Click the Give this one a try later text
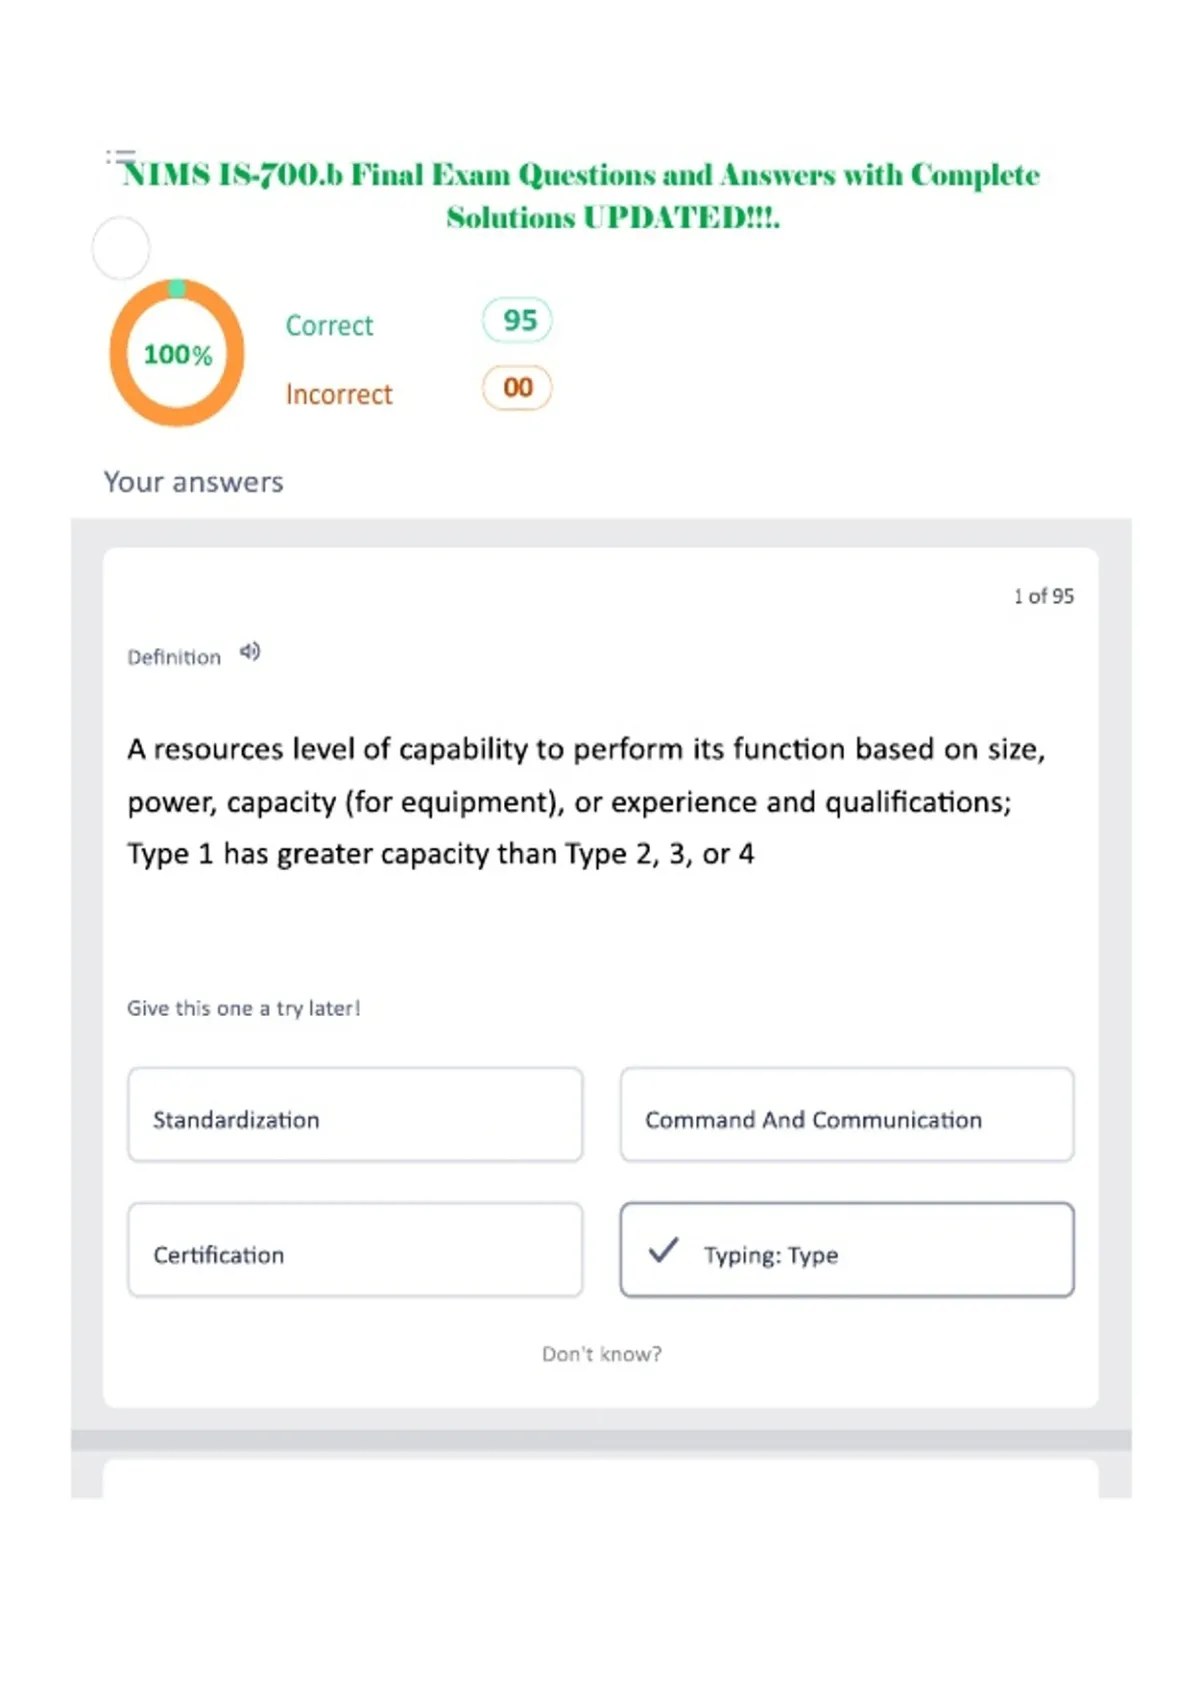The width and height of the screenshot is (1200, 1700). coord(243,1008)
